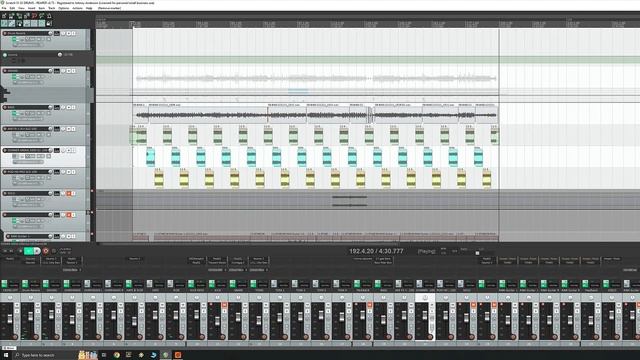Toggle item grouping in the toolbar
Image resolution: width=640 pixels, height=360 pixels.
click(x=11, y=23)
